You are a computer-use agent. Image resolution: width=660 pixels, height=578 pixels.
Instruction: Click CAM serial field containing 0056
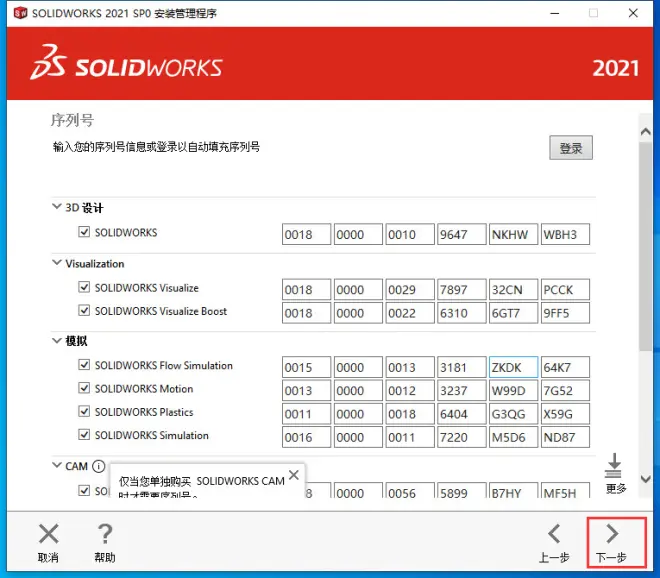(410, 490)
